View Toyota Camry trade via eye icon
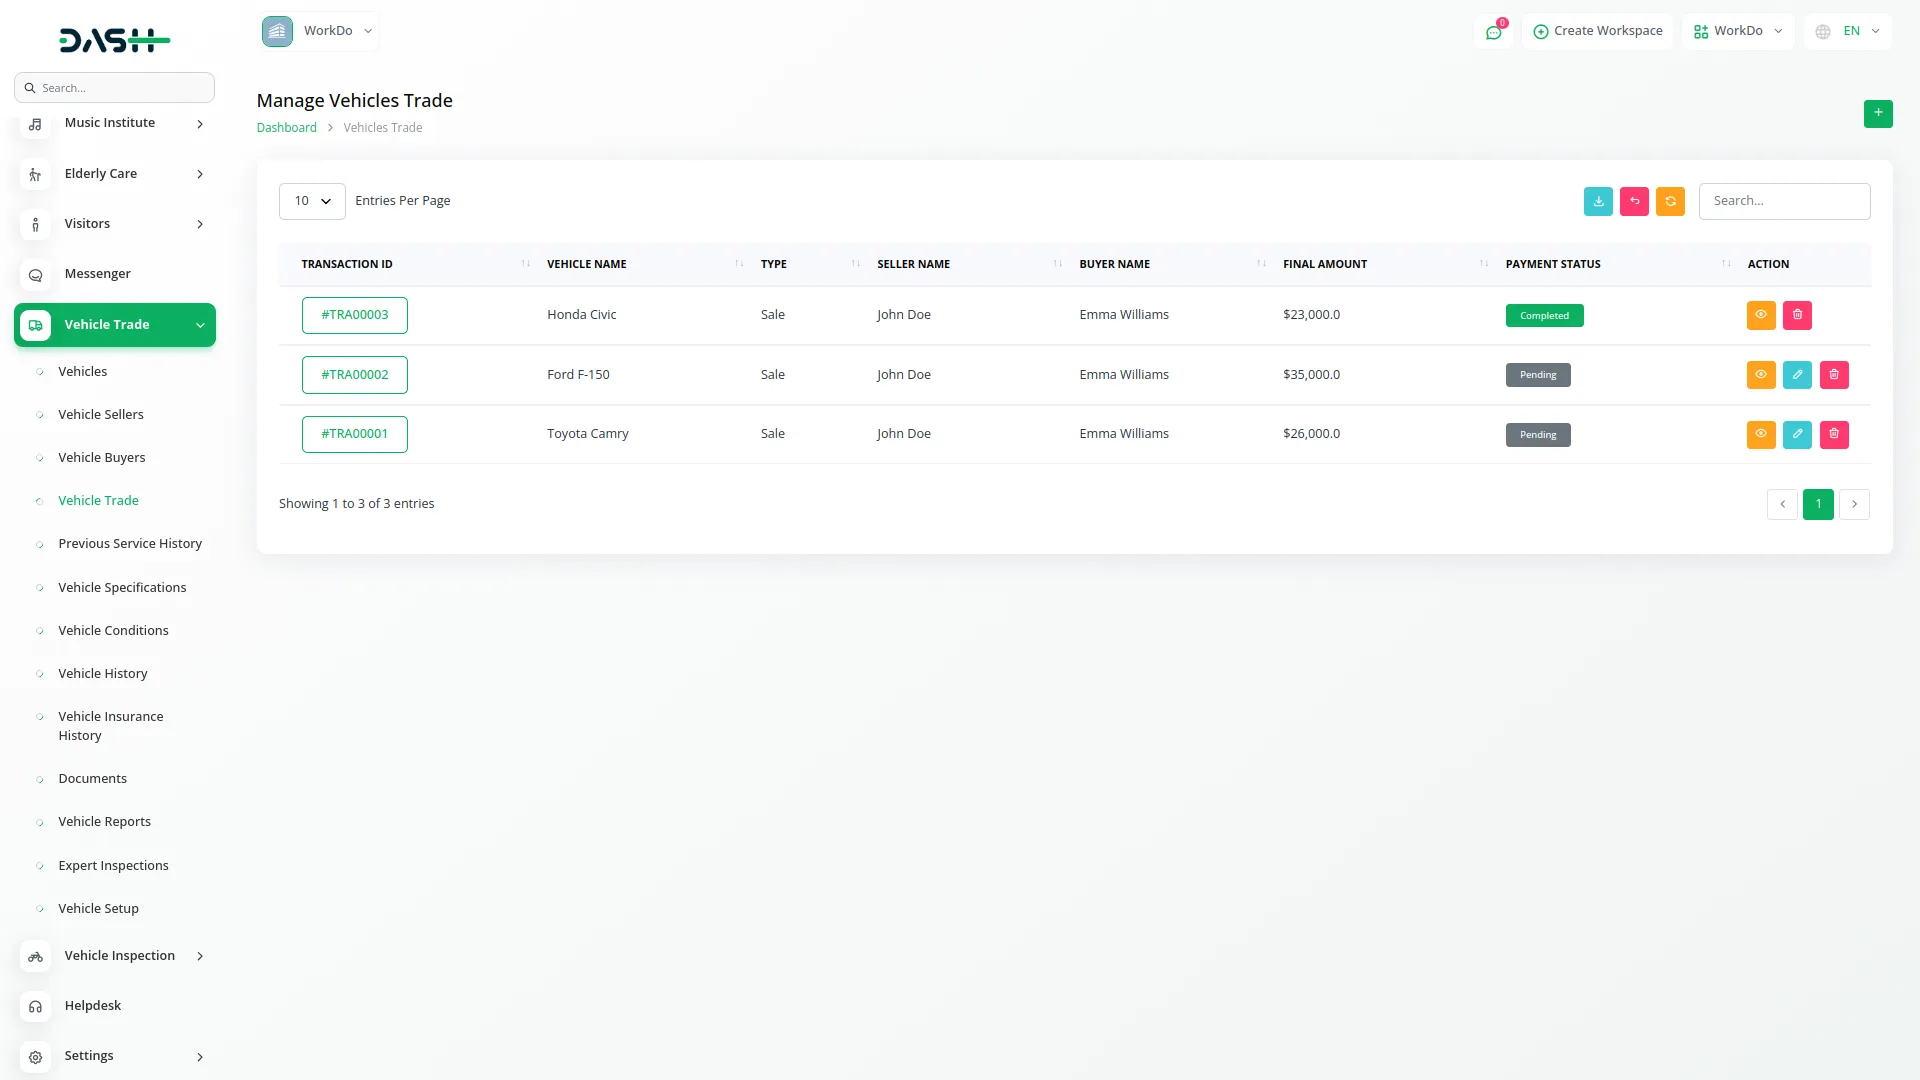Viewport: 1920px width, 1080px height. tap(1760, 434)
